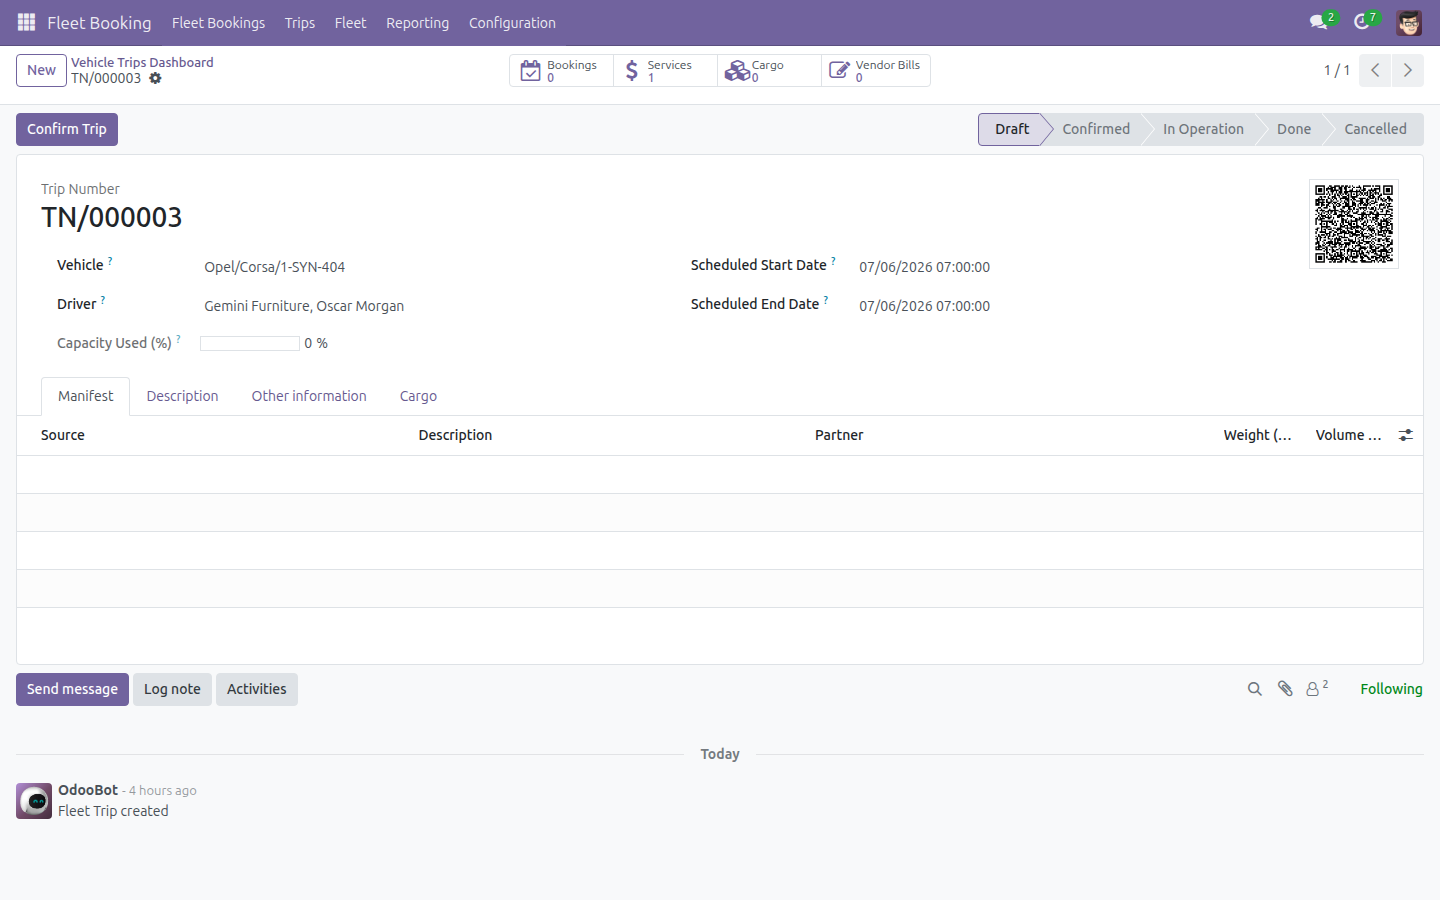
Task: Open the Services dollar smart button
Action: [x=665, y=70]
